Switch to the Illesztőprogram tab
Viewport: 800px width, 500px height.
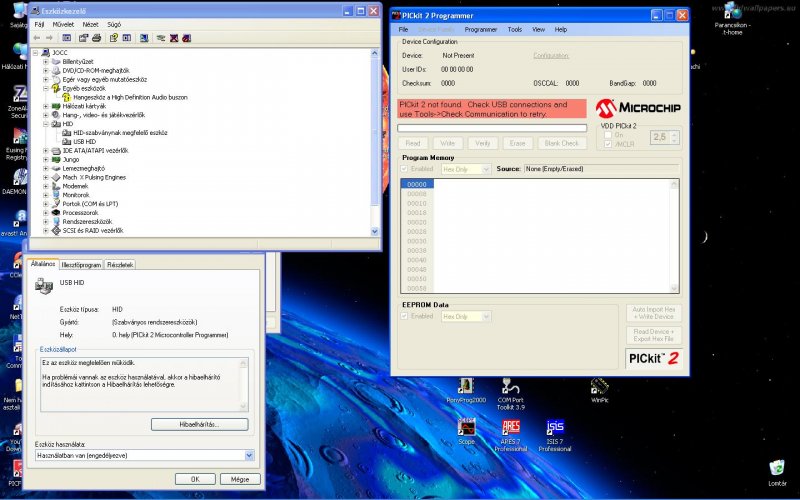pos(81,265)
